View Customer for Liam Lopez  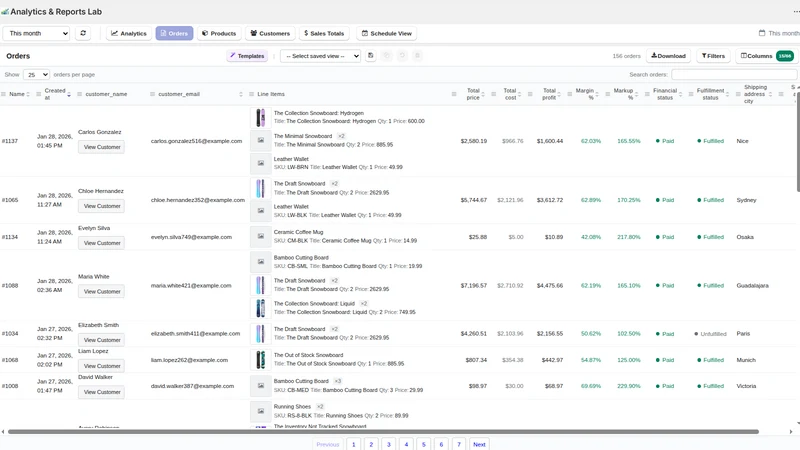pos(102,366)
